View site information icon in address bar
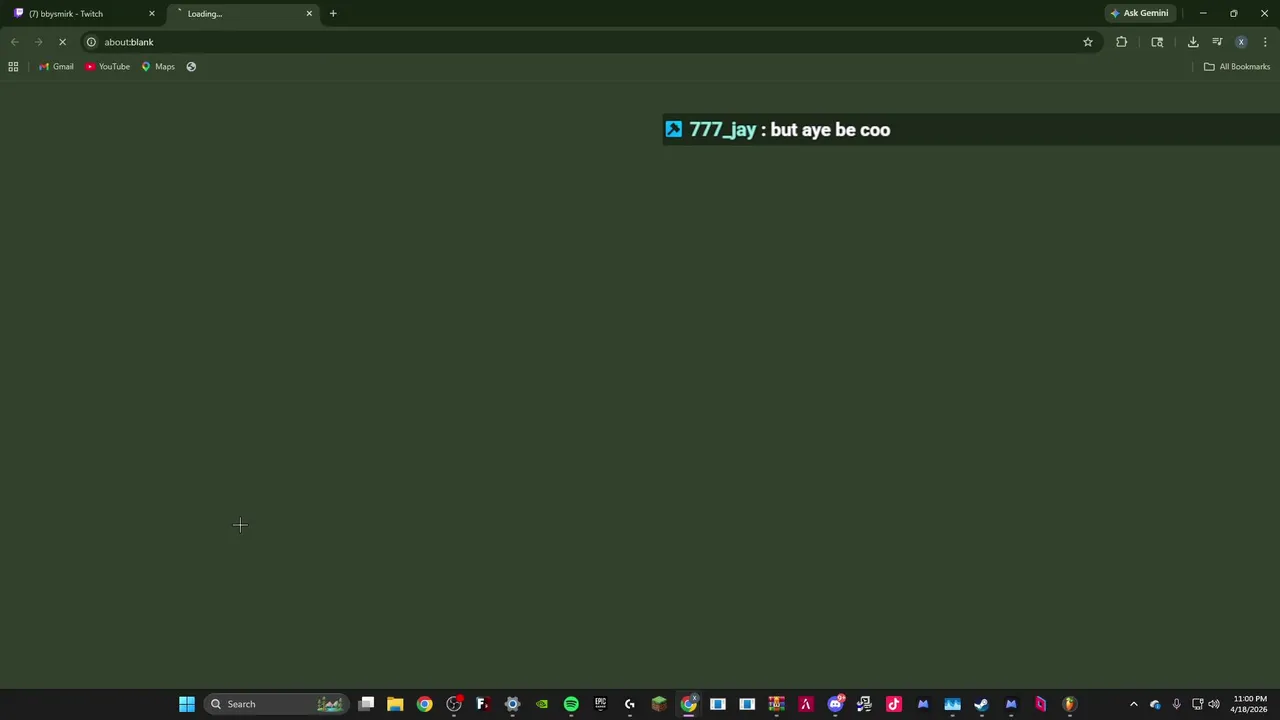1280x720 pixels. click(x=91, y=42)
